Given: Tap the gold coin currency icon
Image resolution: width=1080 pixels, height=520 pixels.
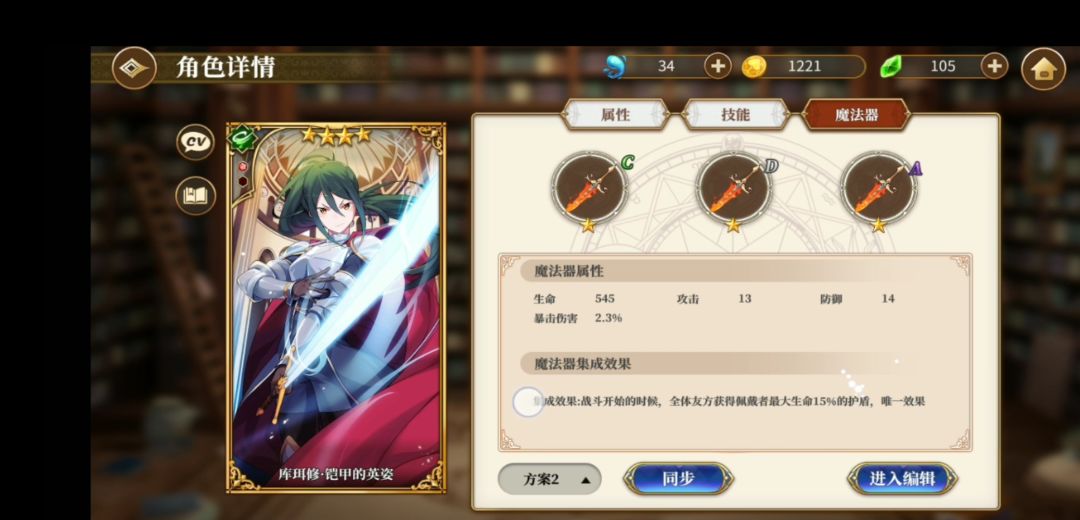Looking at the screenshot, I should pyautogui.click(x=754, y=67).
